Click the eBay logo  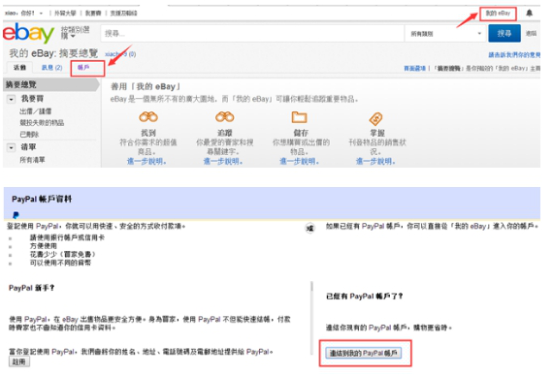[28, 33]
